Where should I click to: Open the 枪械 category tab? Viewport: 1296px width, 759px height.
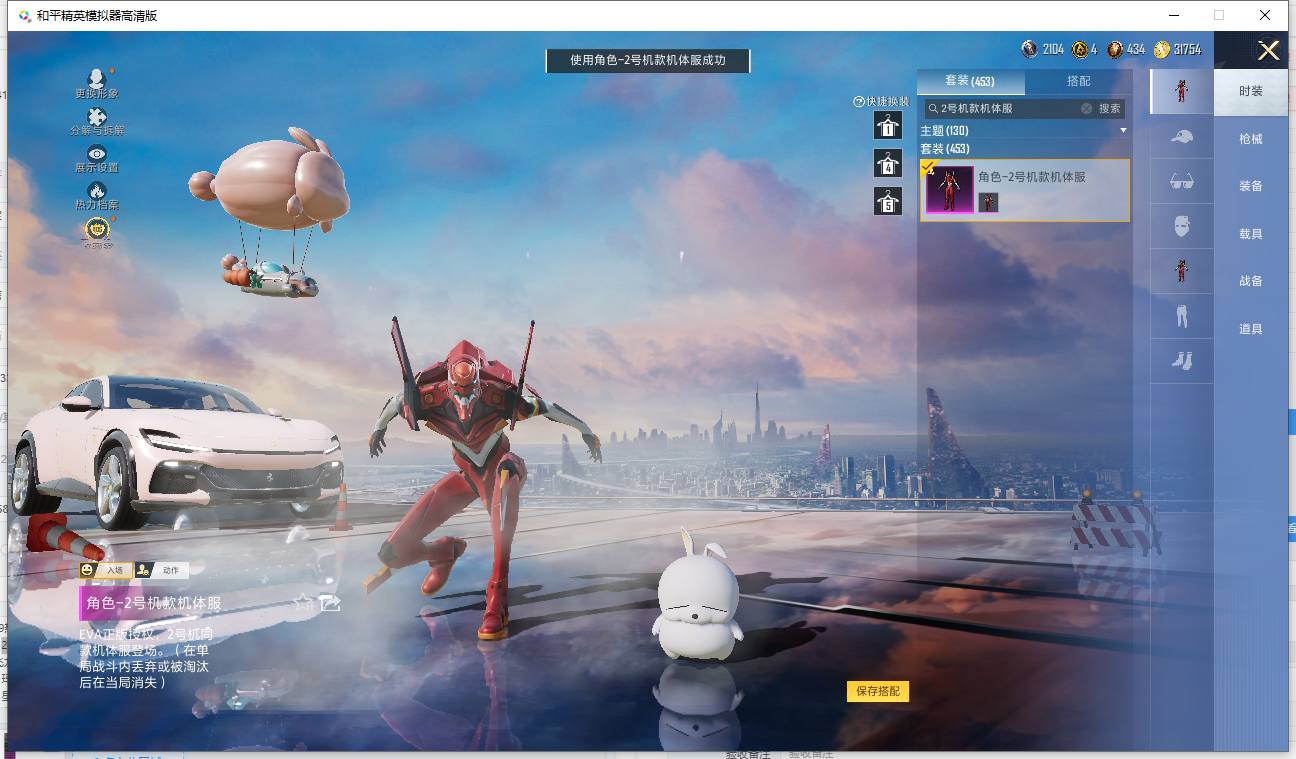pyautogui.click(x=1251, y=139)
